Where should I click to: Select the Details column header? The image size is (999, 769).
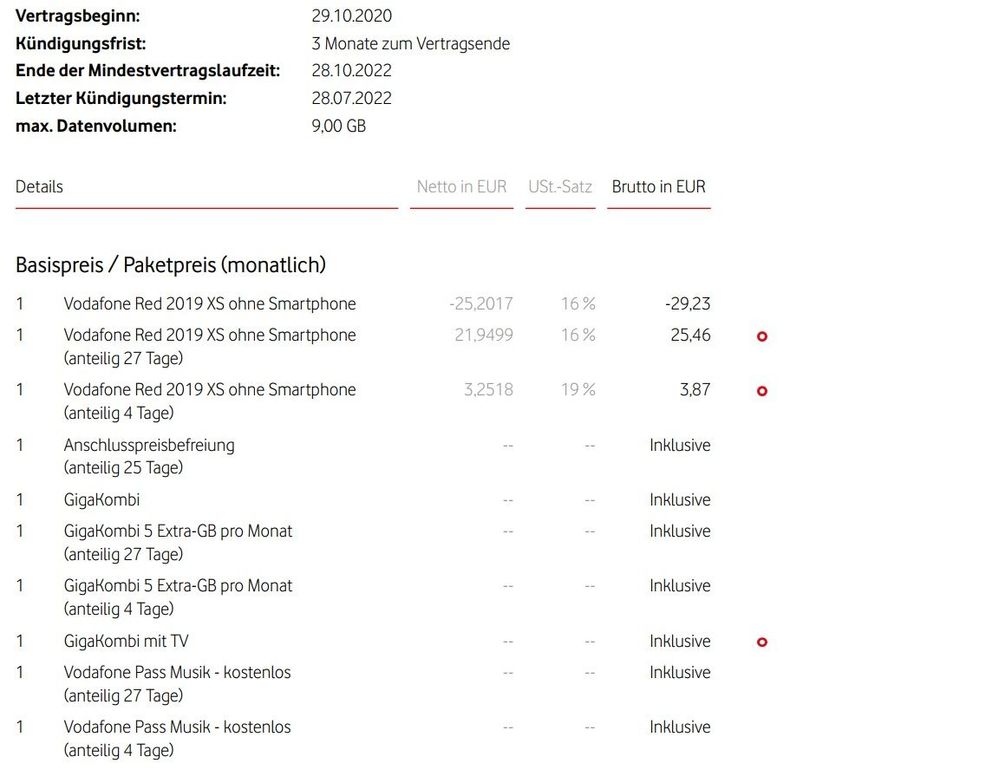click(x=39, y=187)
